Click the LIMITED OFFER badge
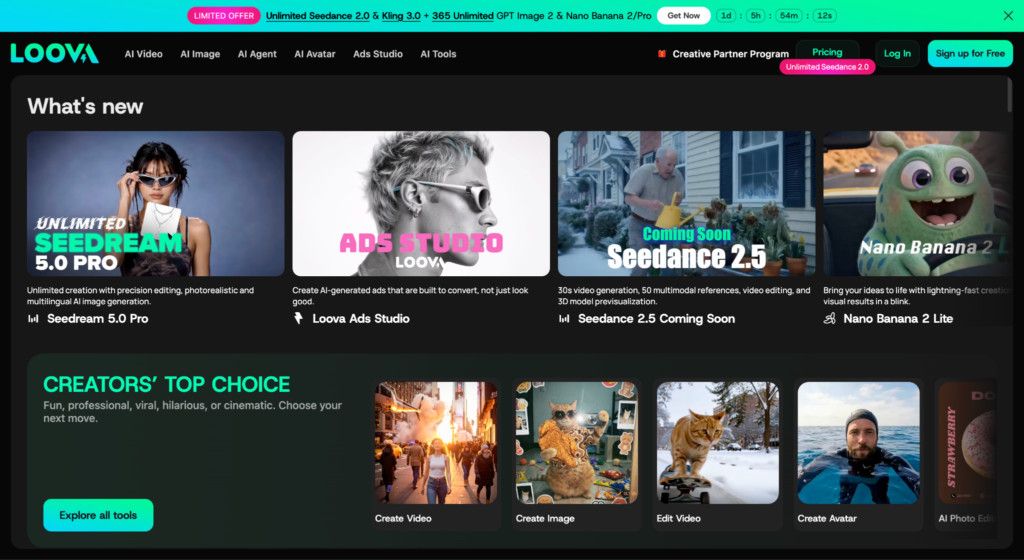This screenshot has height=560, width=1024. [223, 16]
